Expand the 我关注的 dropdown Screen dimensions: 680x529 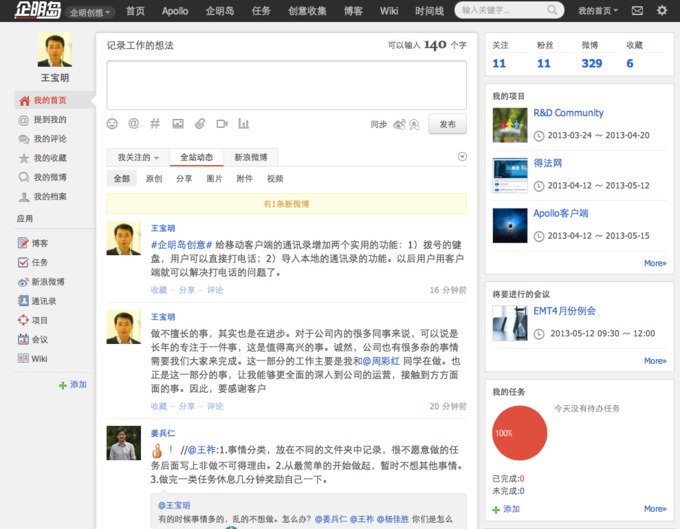point(138,157)
